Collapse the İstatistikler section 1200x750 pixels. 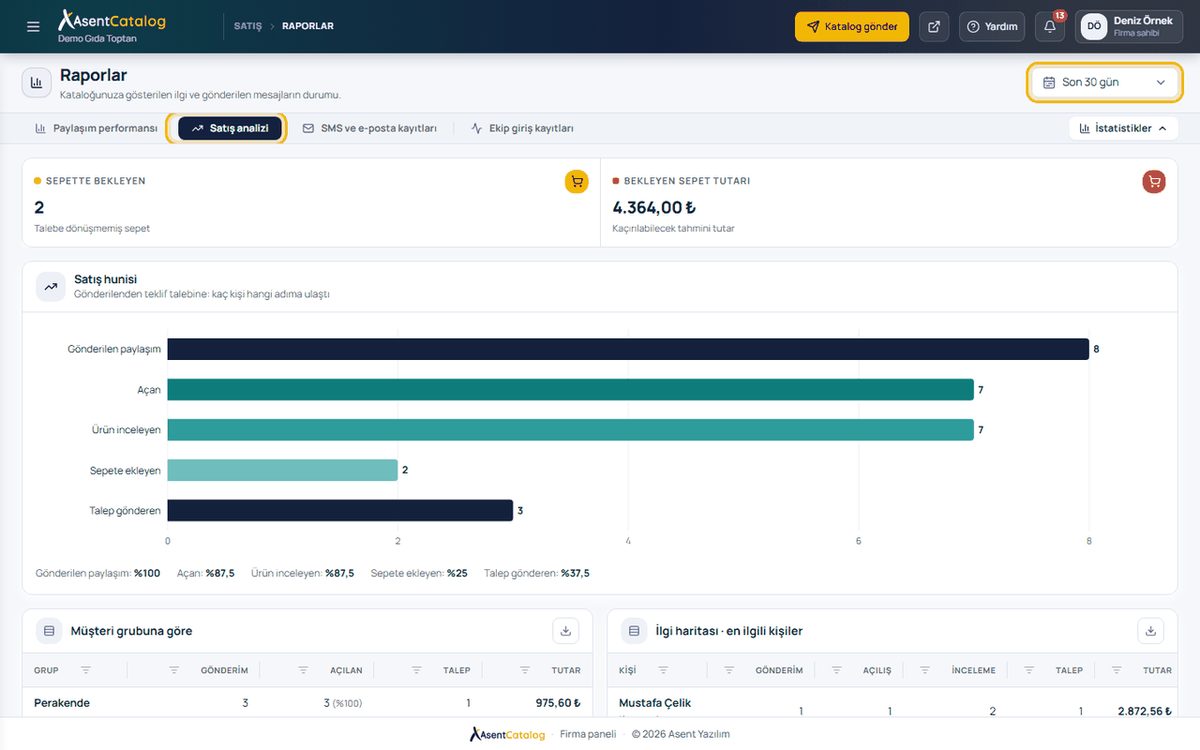[1122, 128]
